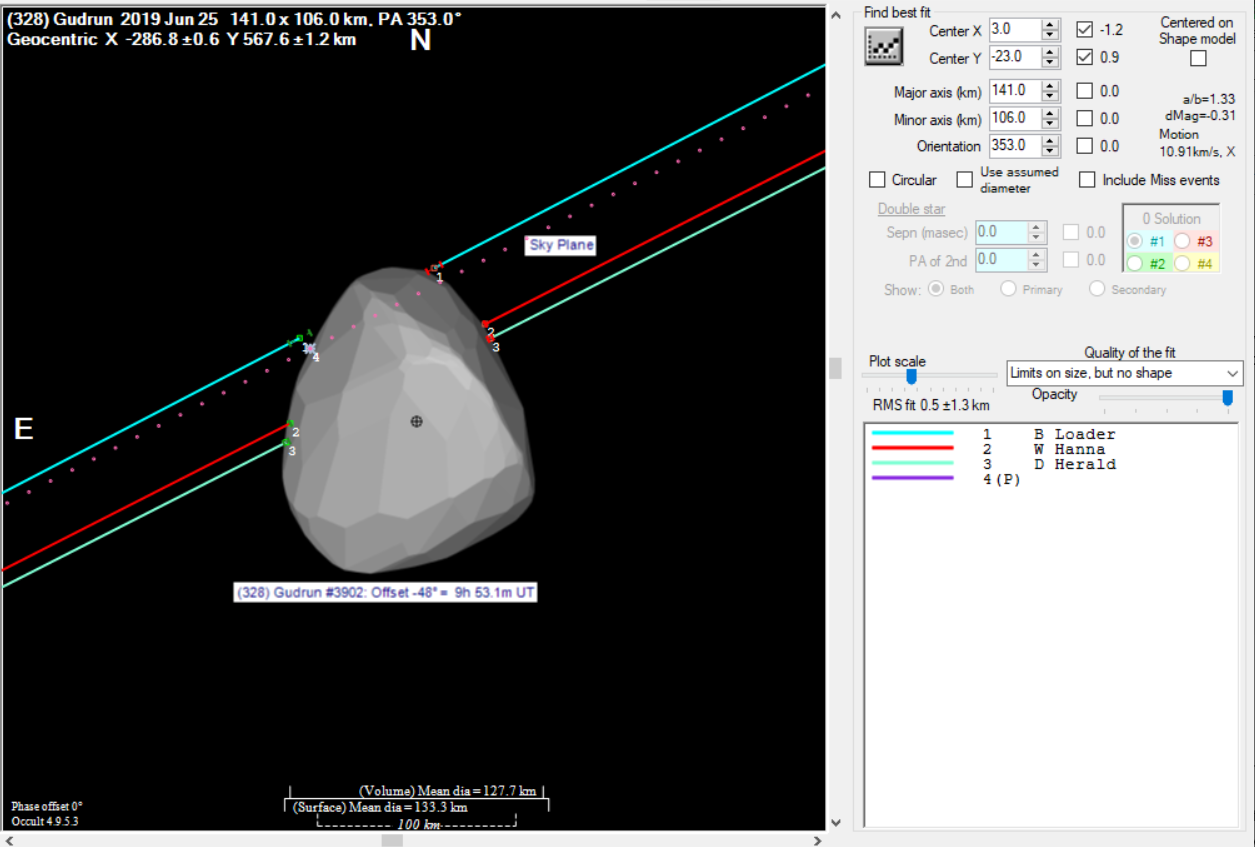This screenshot has height=847, width=1255.
Task: Increase Minor axis with up arrow
Action: (x=1050, y=113)
